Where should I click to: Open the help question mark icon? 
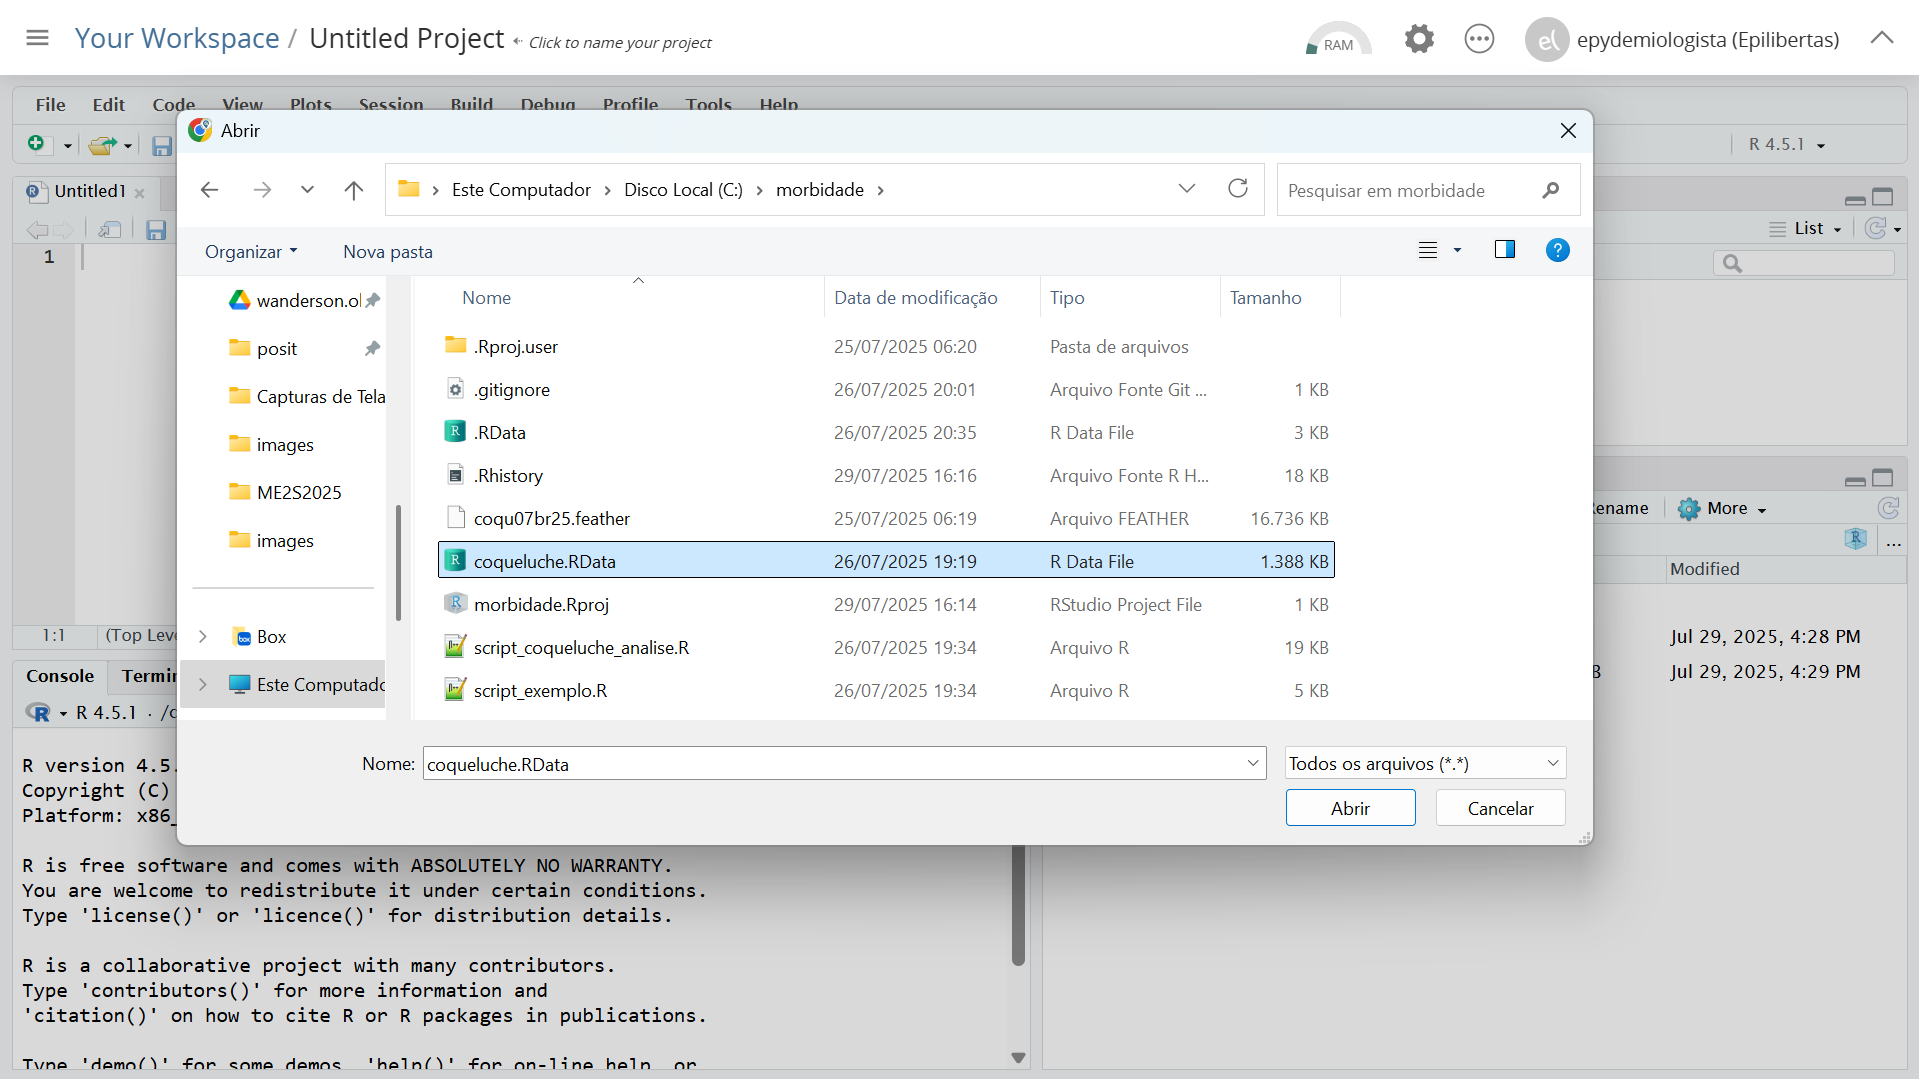point(1557,250)
